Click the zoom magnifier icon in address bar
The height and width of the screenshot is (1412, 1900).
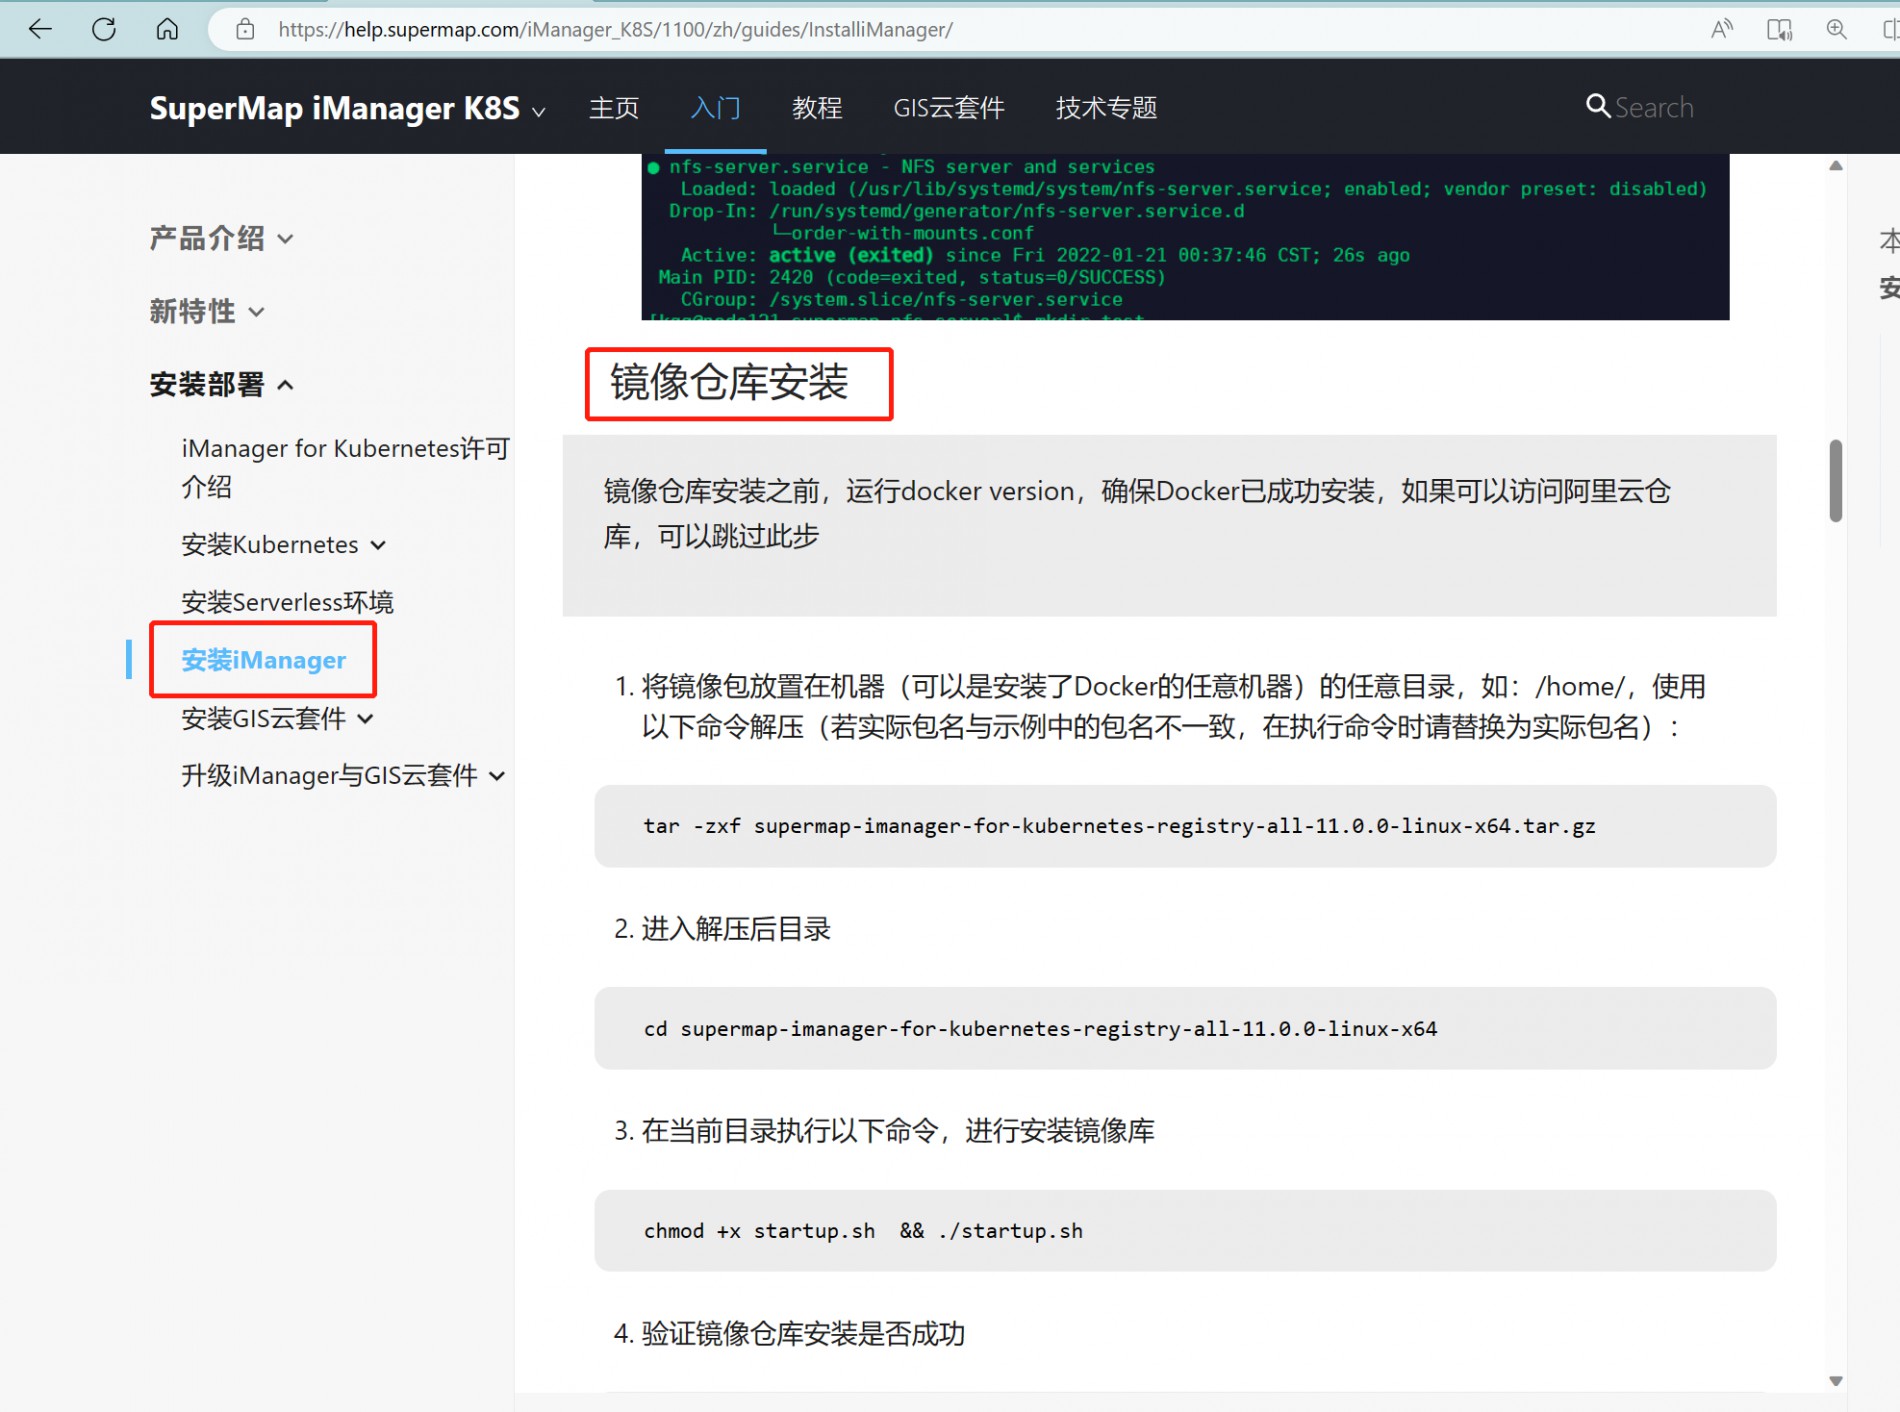pyautogui.click(x=1837, y=29)
